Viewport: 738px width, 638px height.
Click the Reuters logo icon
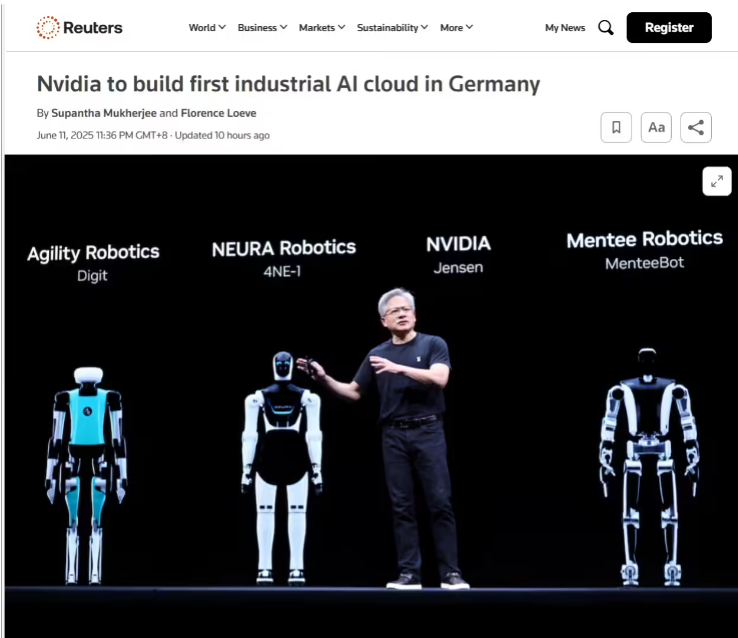(x=48, y=27)
